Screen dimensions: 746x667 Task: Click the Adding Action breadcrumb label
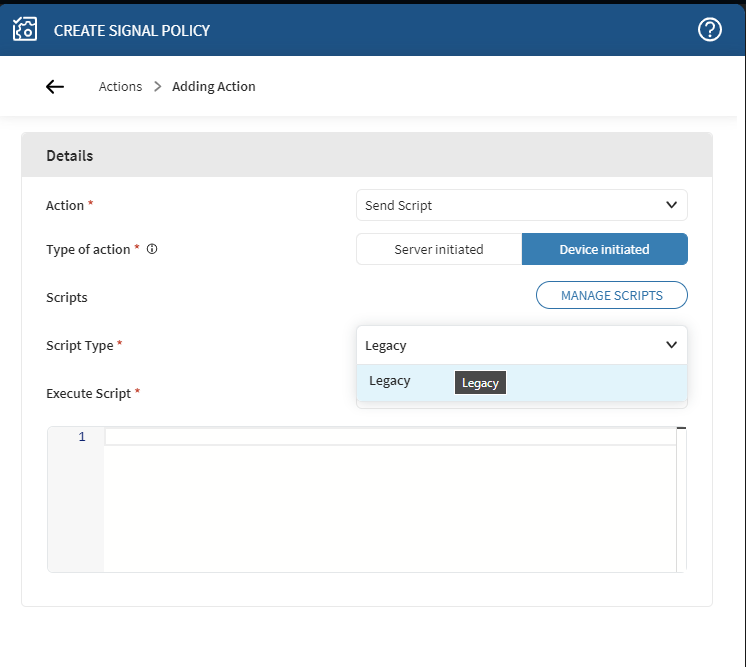(214, 87)
